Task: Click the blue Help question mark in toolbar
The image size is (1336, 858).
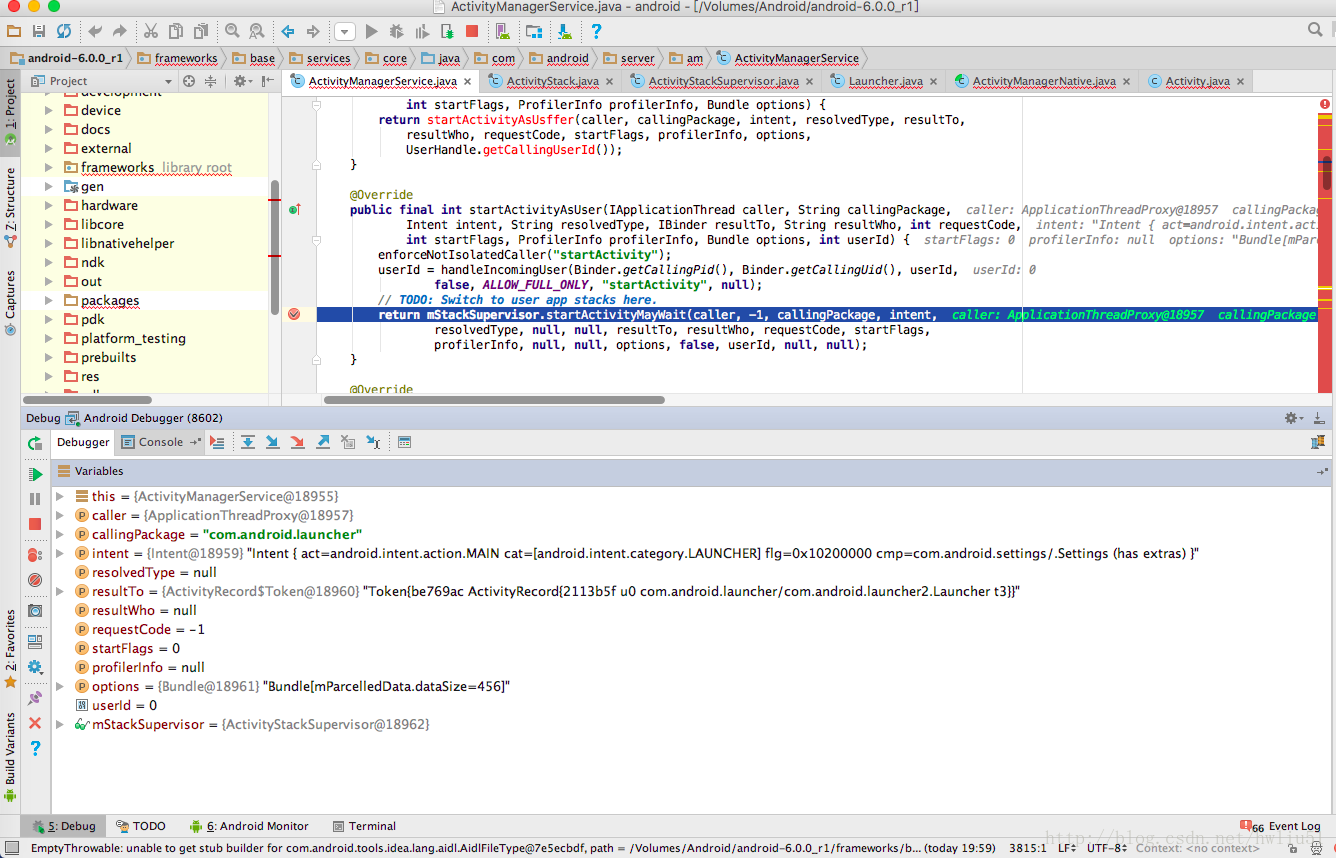Action: coord(596,32)
